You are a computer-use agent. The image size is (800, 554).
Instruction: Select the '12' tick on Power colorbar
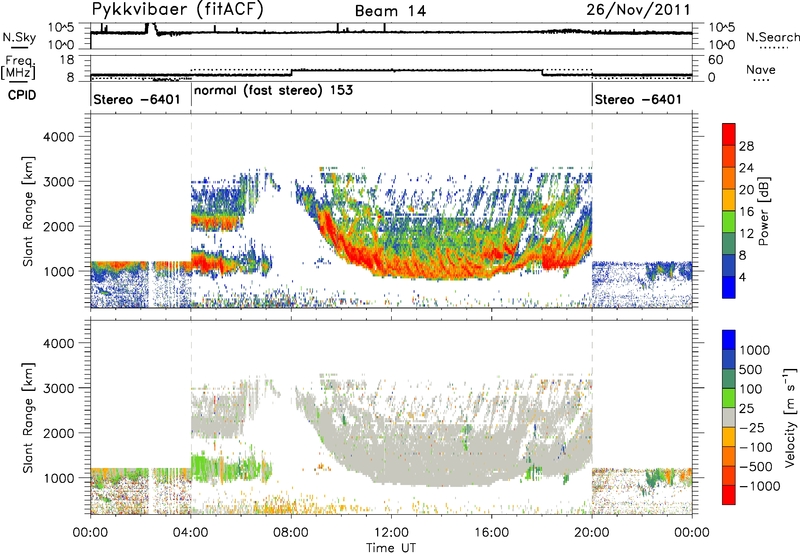[x=746, y=234]
